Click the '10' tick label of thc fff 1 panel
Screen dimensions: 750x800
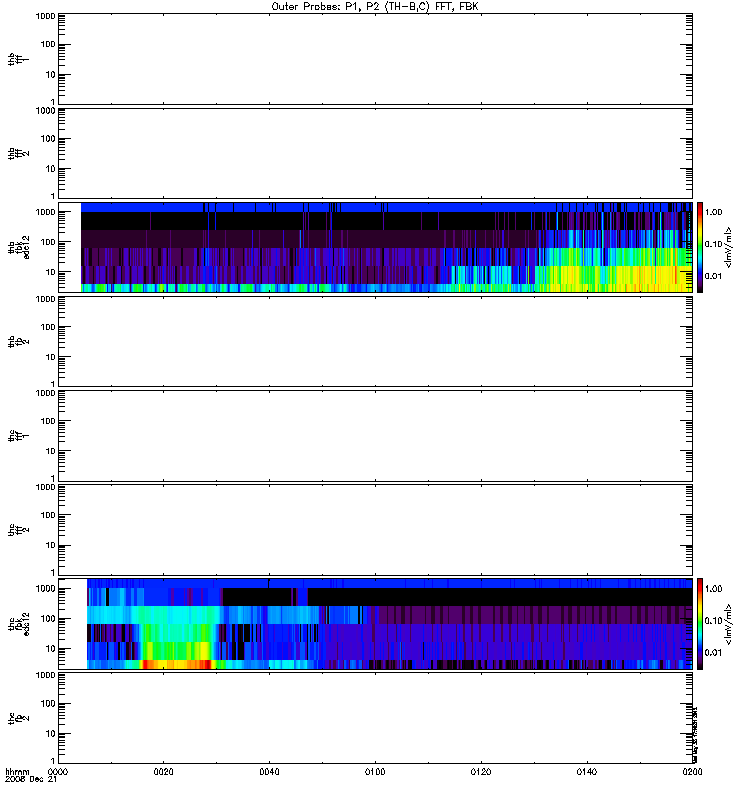pyautogui.click(x=51, y=452)
